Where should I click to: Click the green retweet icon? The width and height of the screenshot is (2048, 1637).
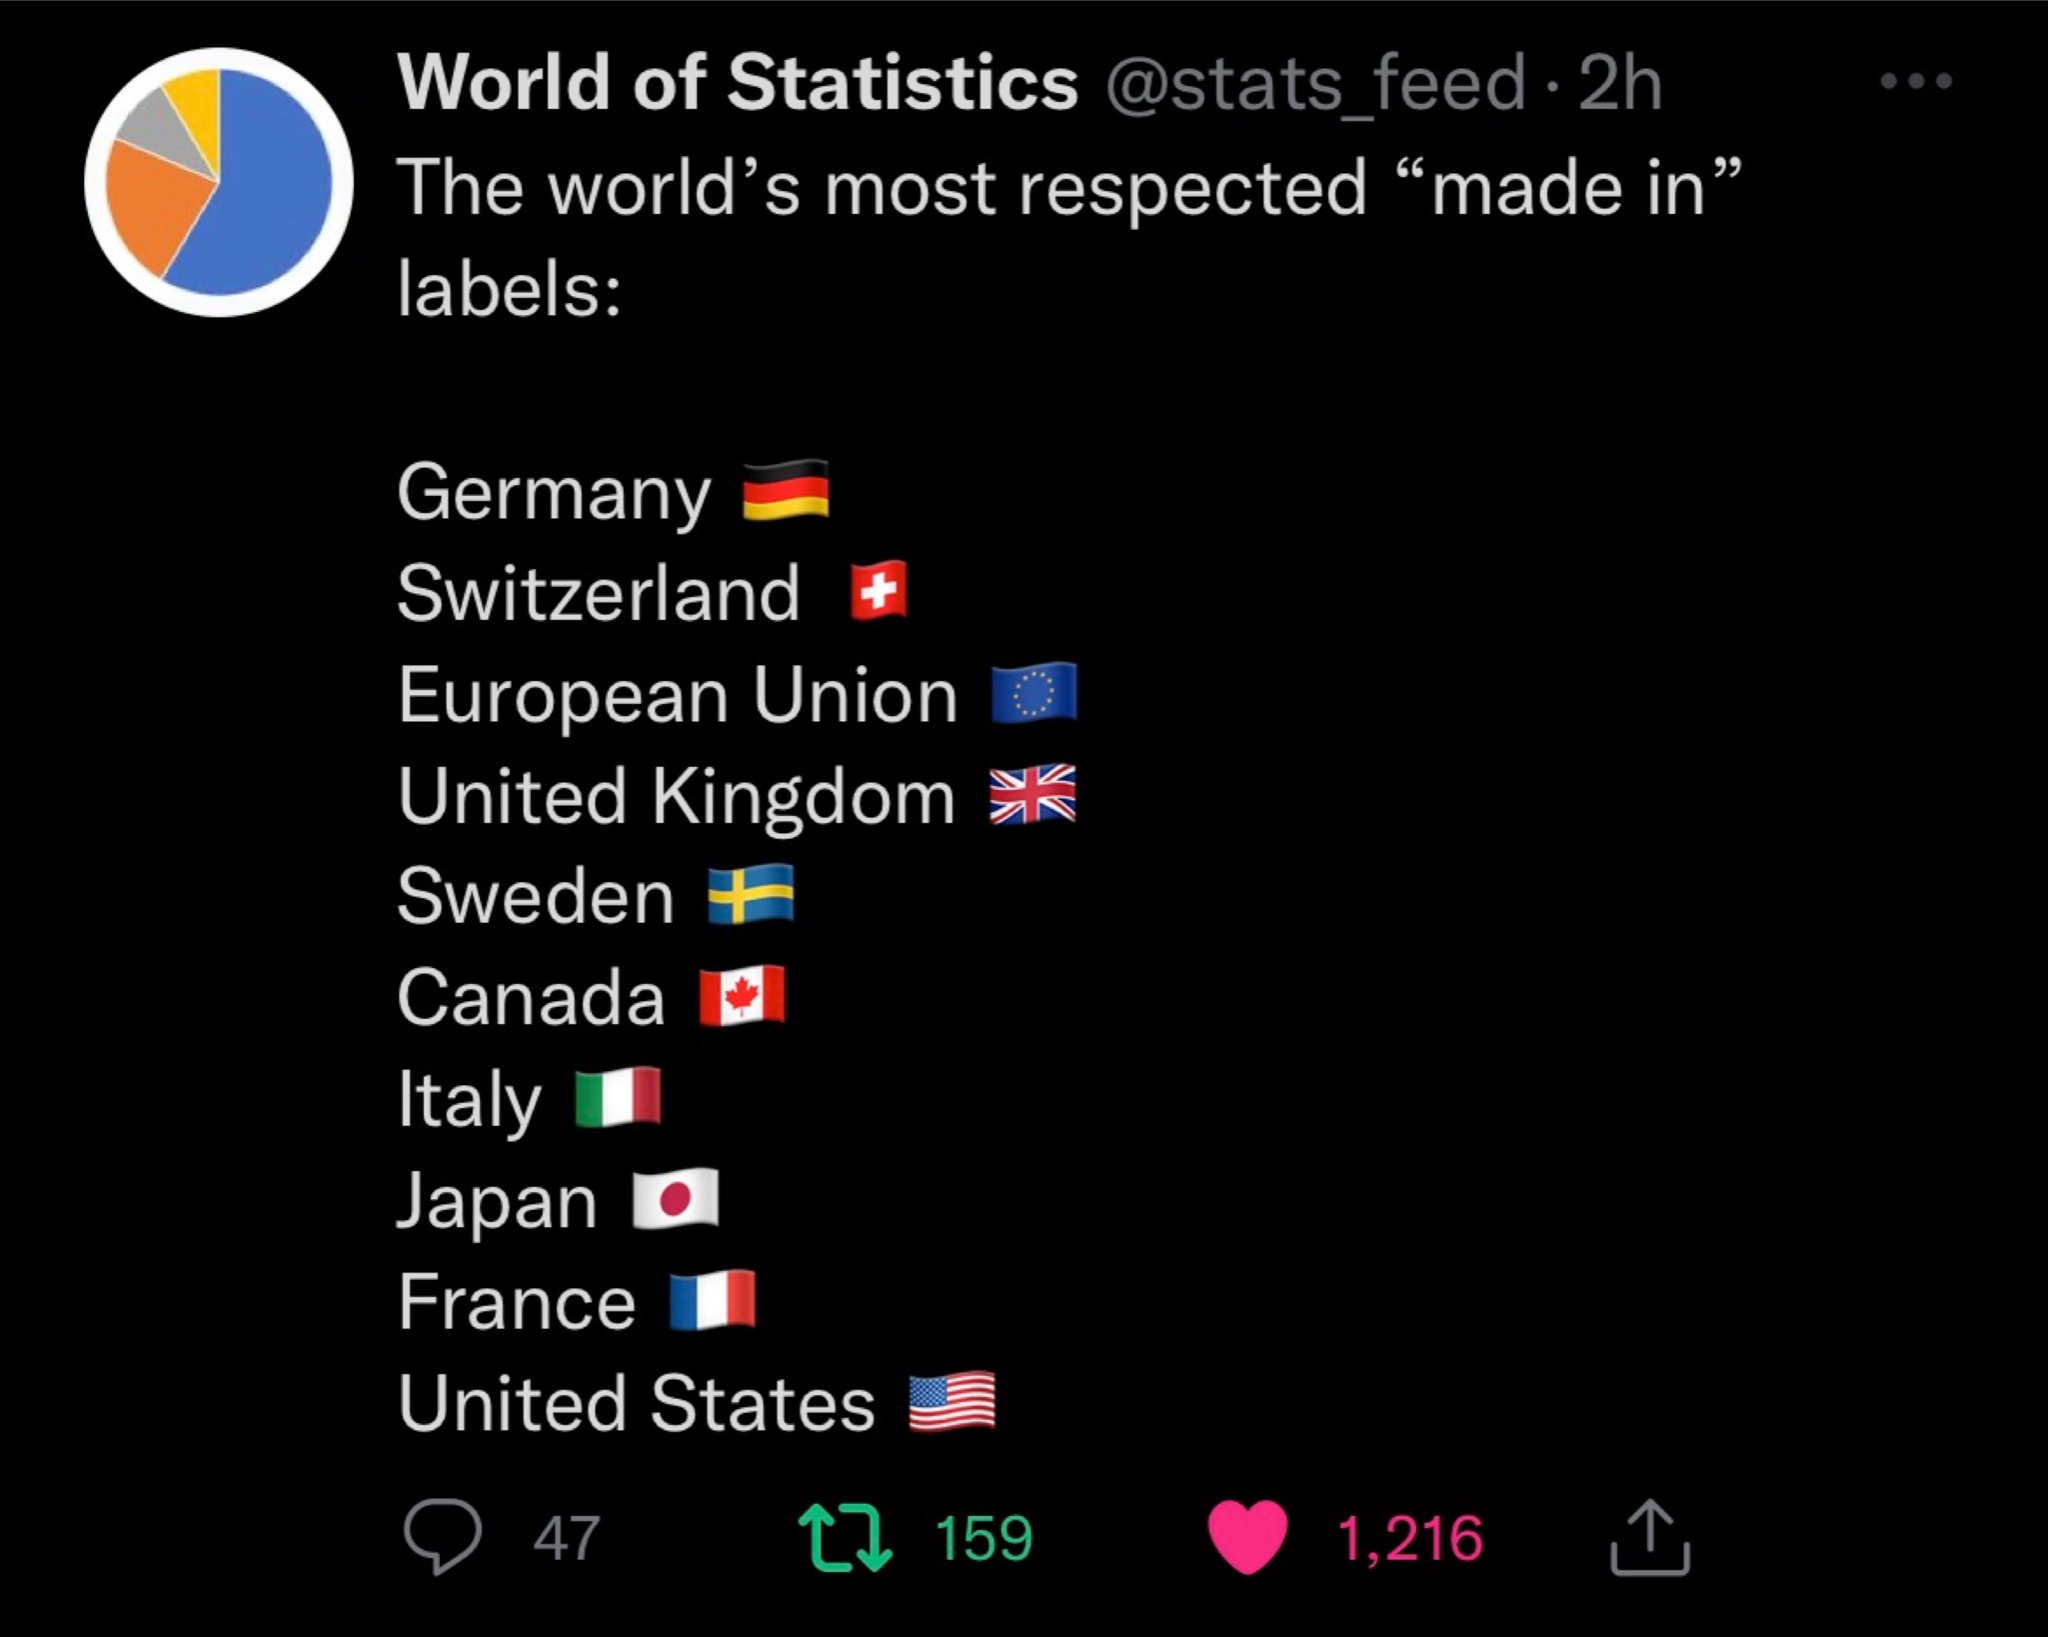845,1537
